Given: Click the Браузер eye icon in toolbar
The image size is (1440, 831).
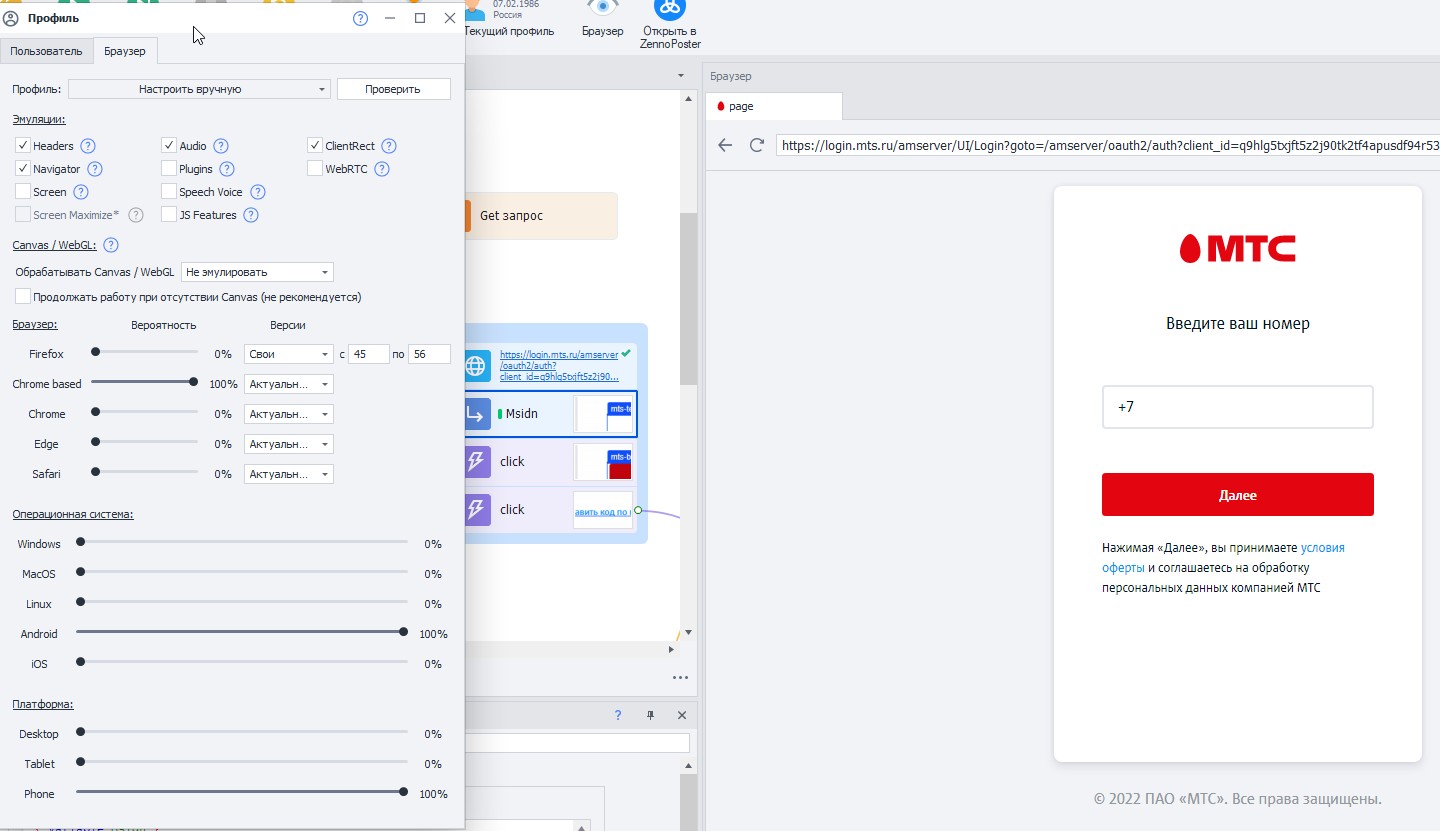Looking at the screenshot, I should click(602, 9).
